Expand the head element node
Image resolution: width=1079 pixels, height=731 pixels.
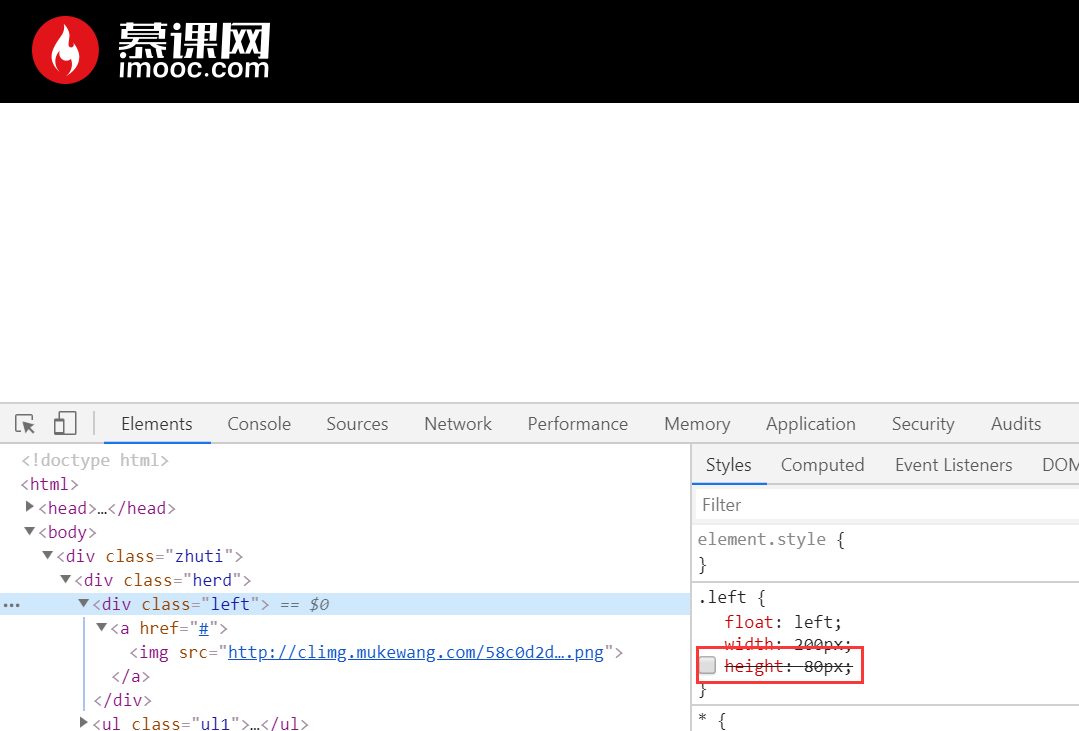tap(30, 507)
